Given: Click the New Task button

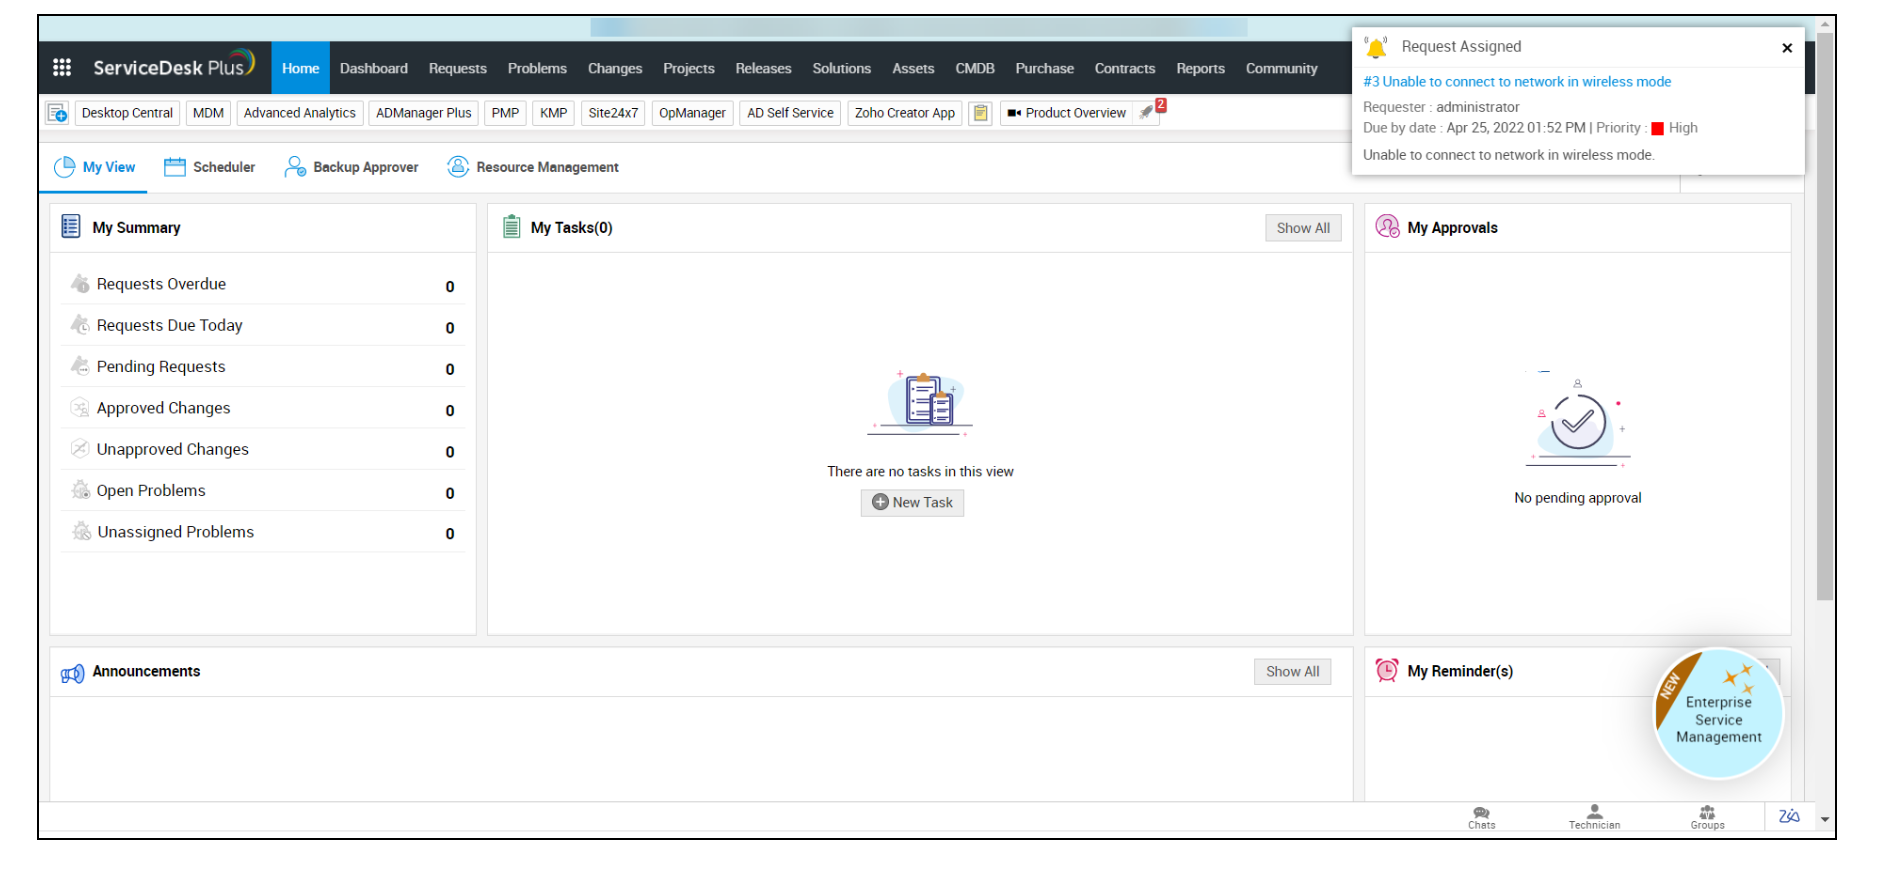Looking at the screenshot, I should [912, 502].
